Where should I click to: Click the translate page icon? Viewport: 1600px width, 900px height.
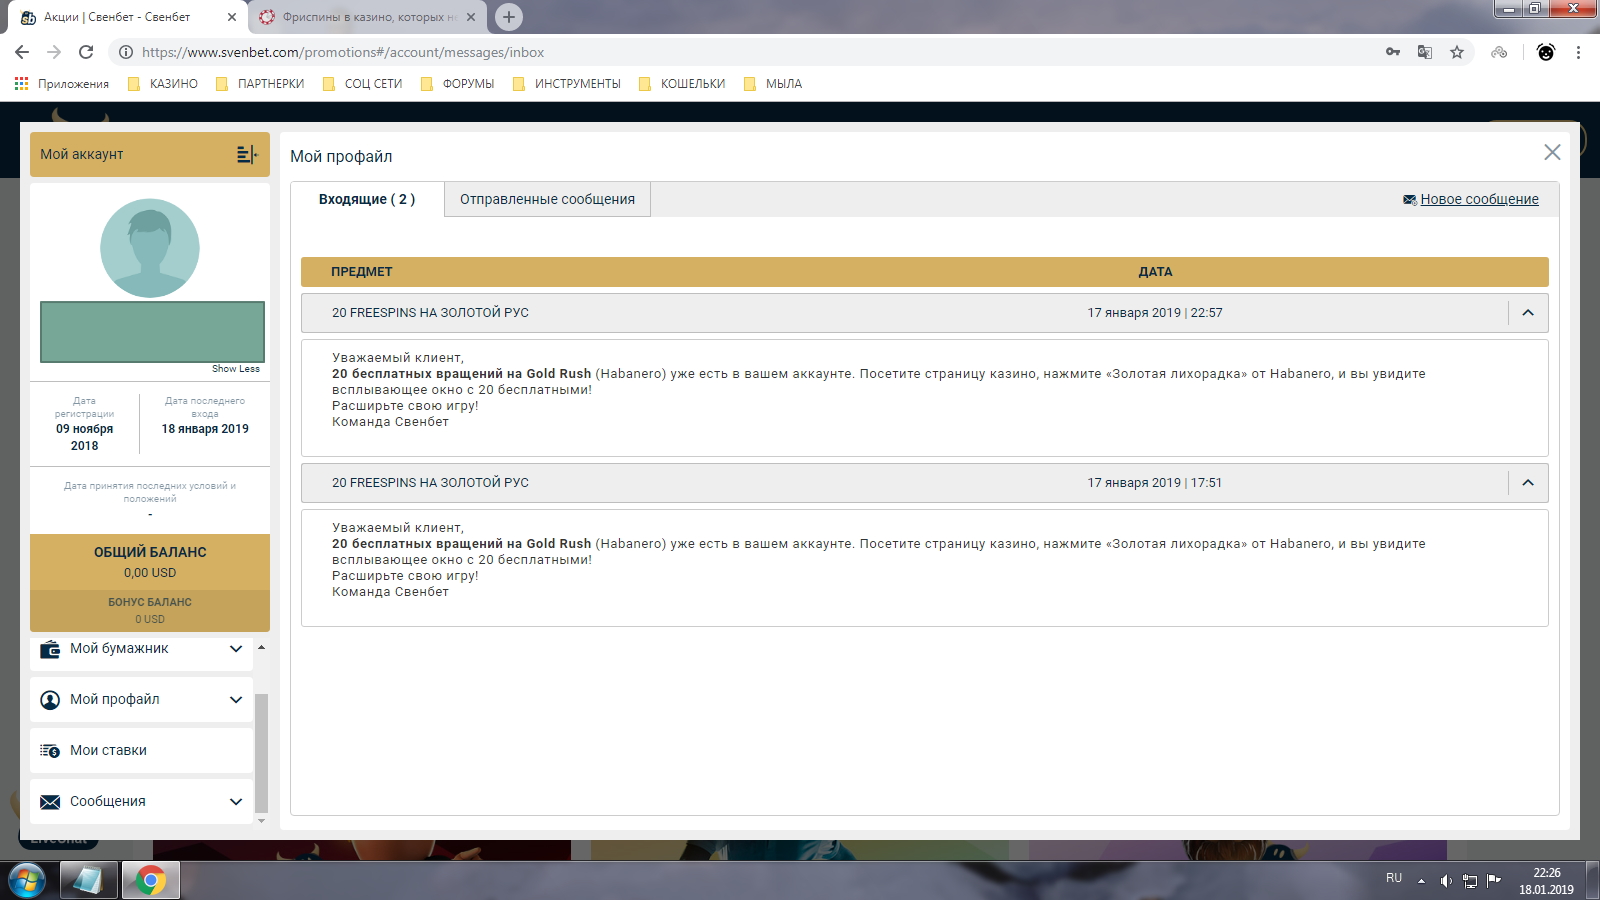[x=1425, y=52]
